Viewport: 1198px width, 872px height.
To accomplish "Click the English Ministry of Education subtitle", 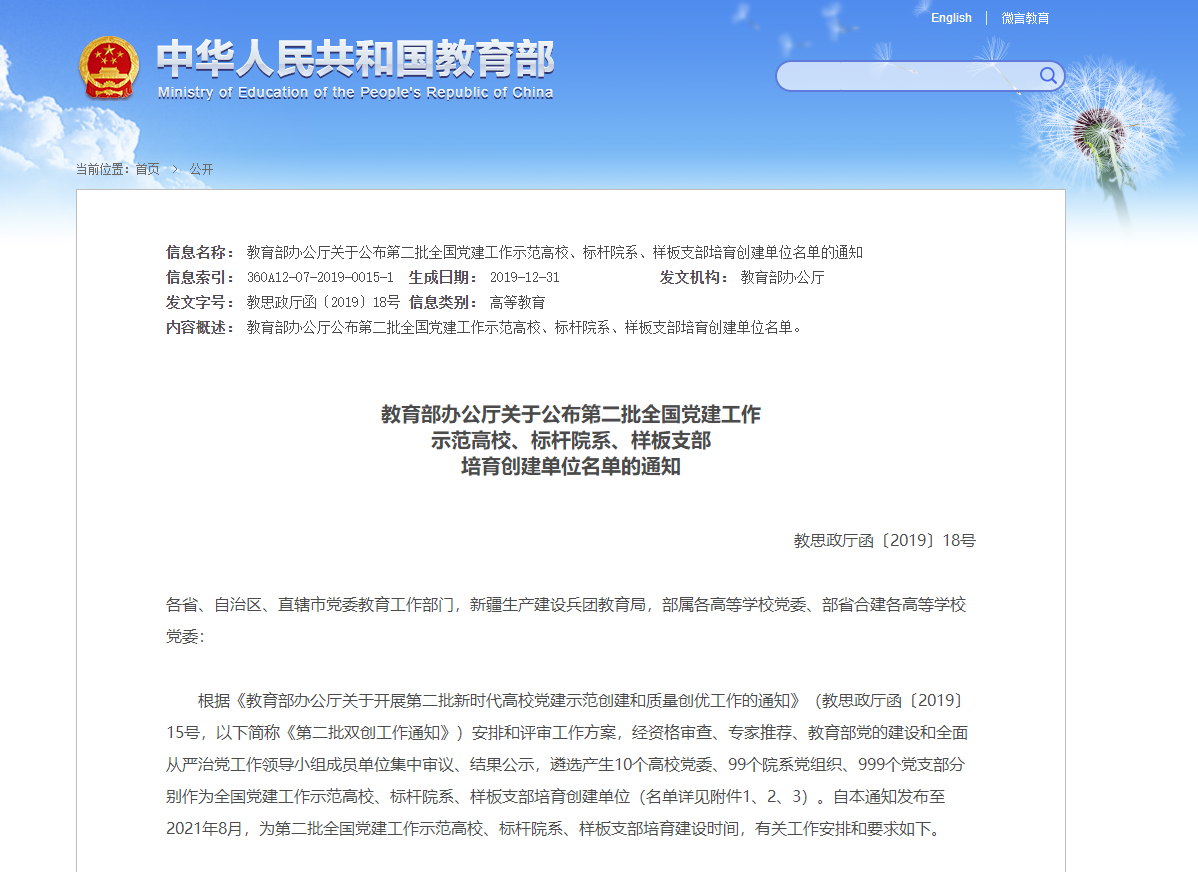I will [355, 93].
